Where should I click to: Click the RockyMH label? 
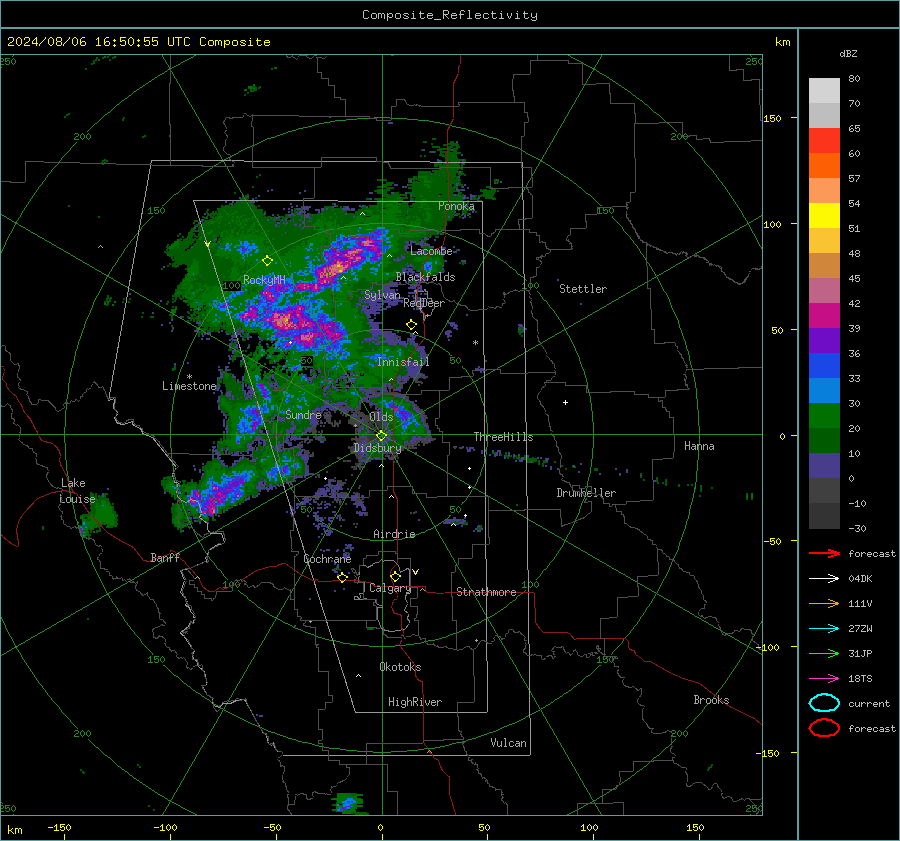pos(264,280)
